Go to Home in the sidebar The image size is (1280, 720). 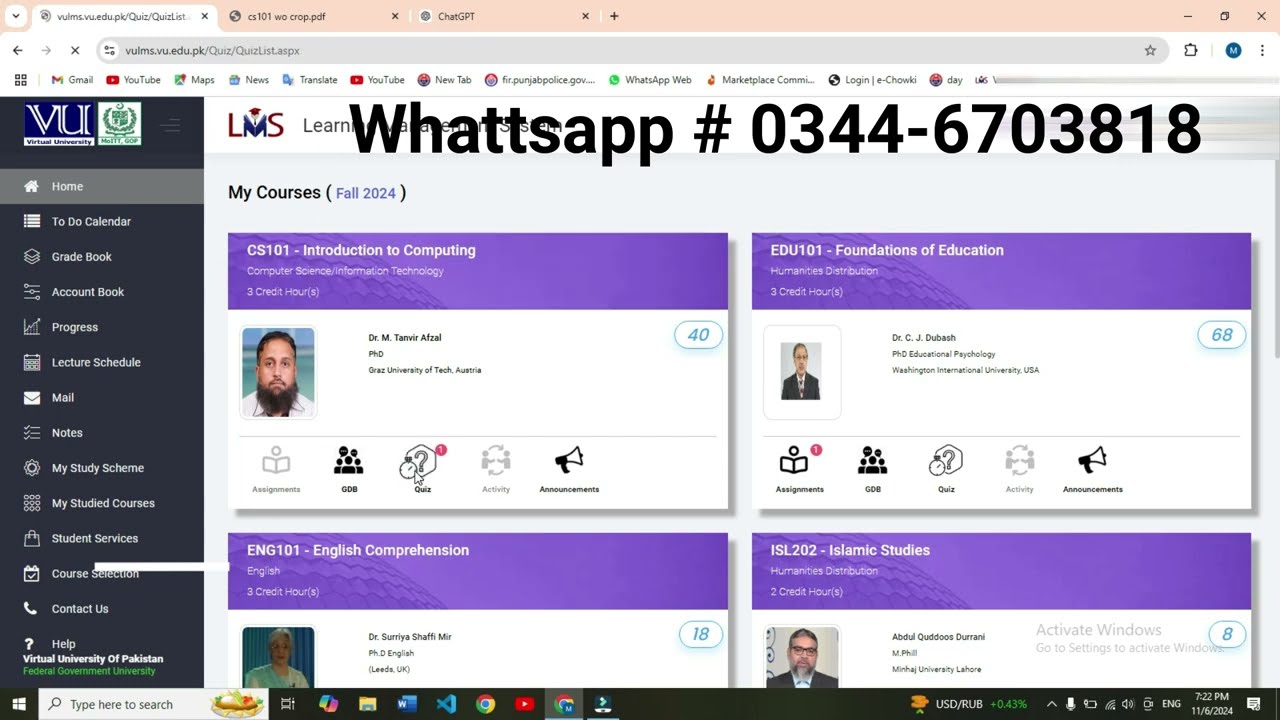click(x=102, y=186)
